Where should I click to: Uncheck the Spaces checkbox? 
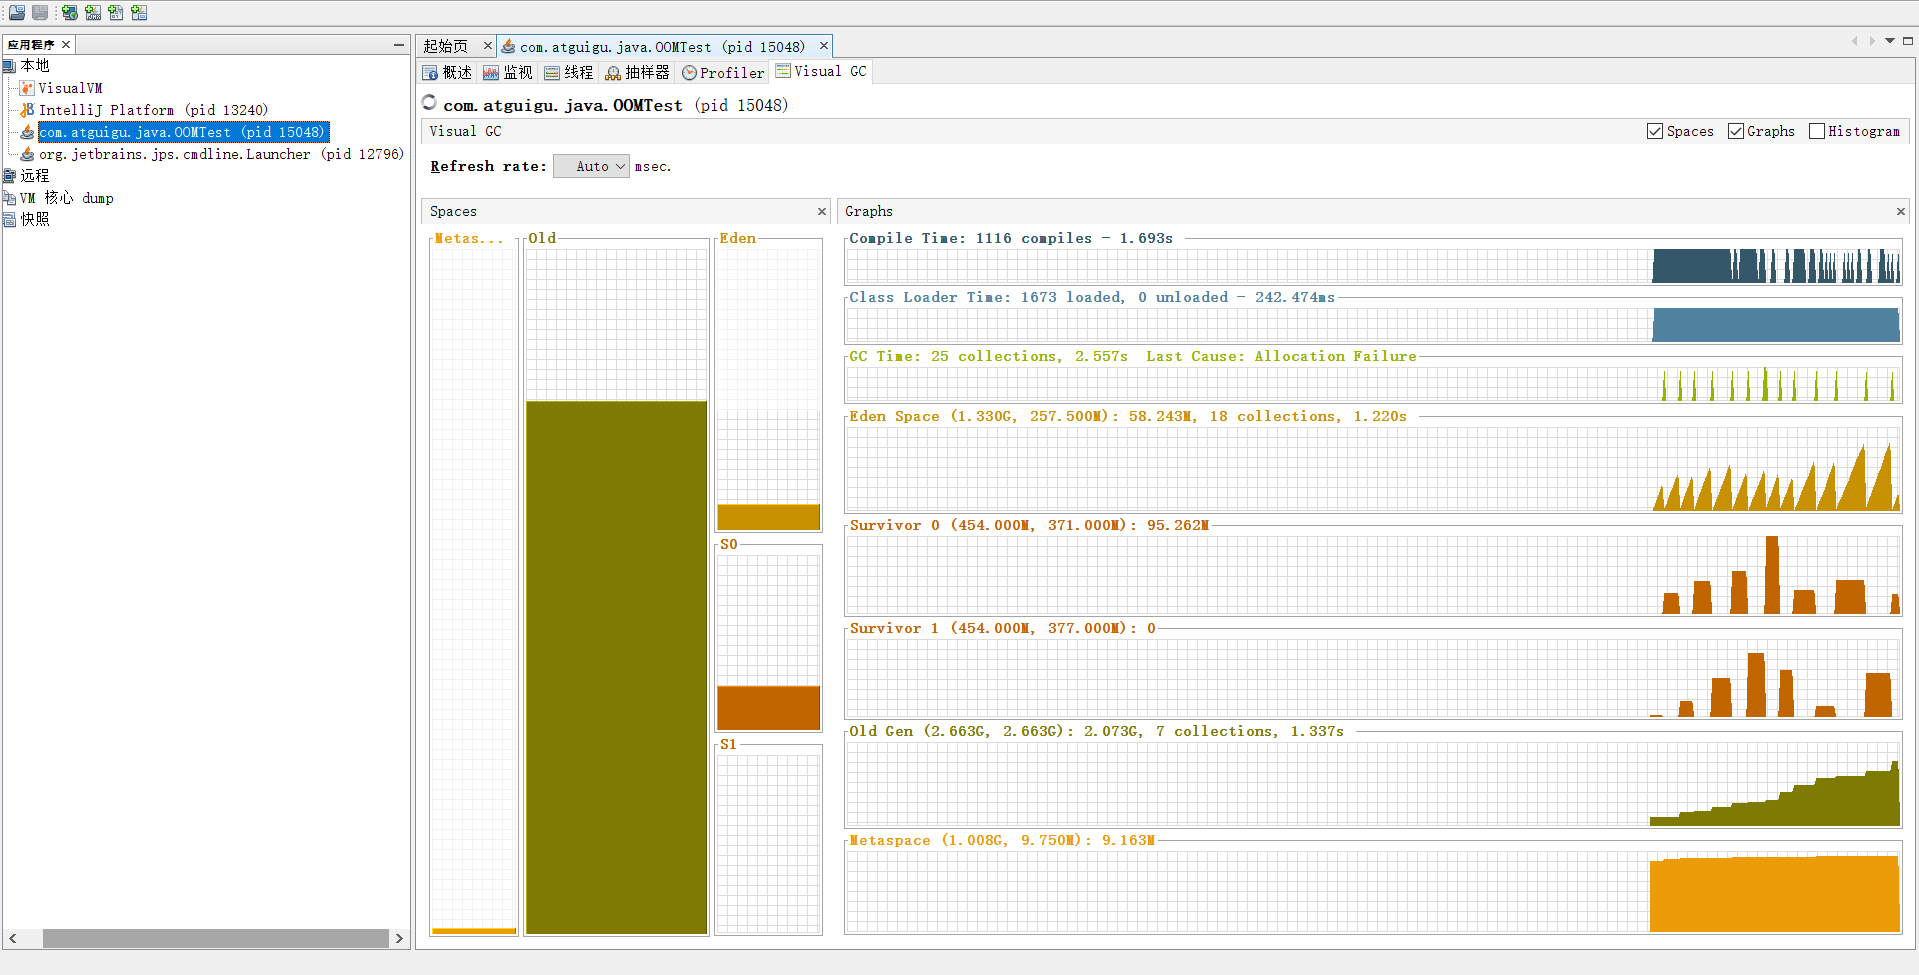pyautogui.click(x=1655, y=131)
